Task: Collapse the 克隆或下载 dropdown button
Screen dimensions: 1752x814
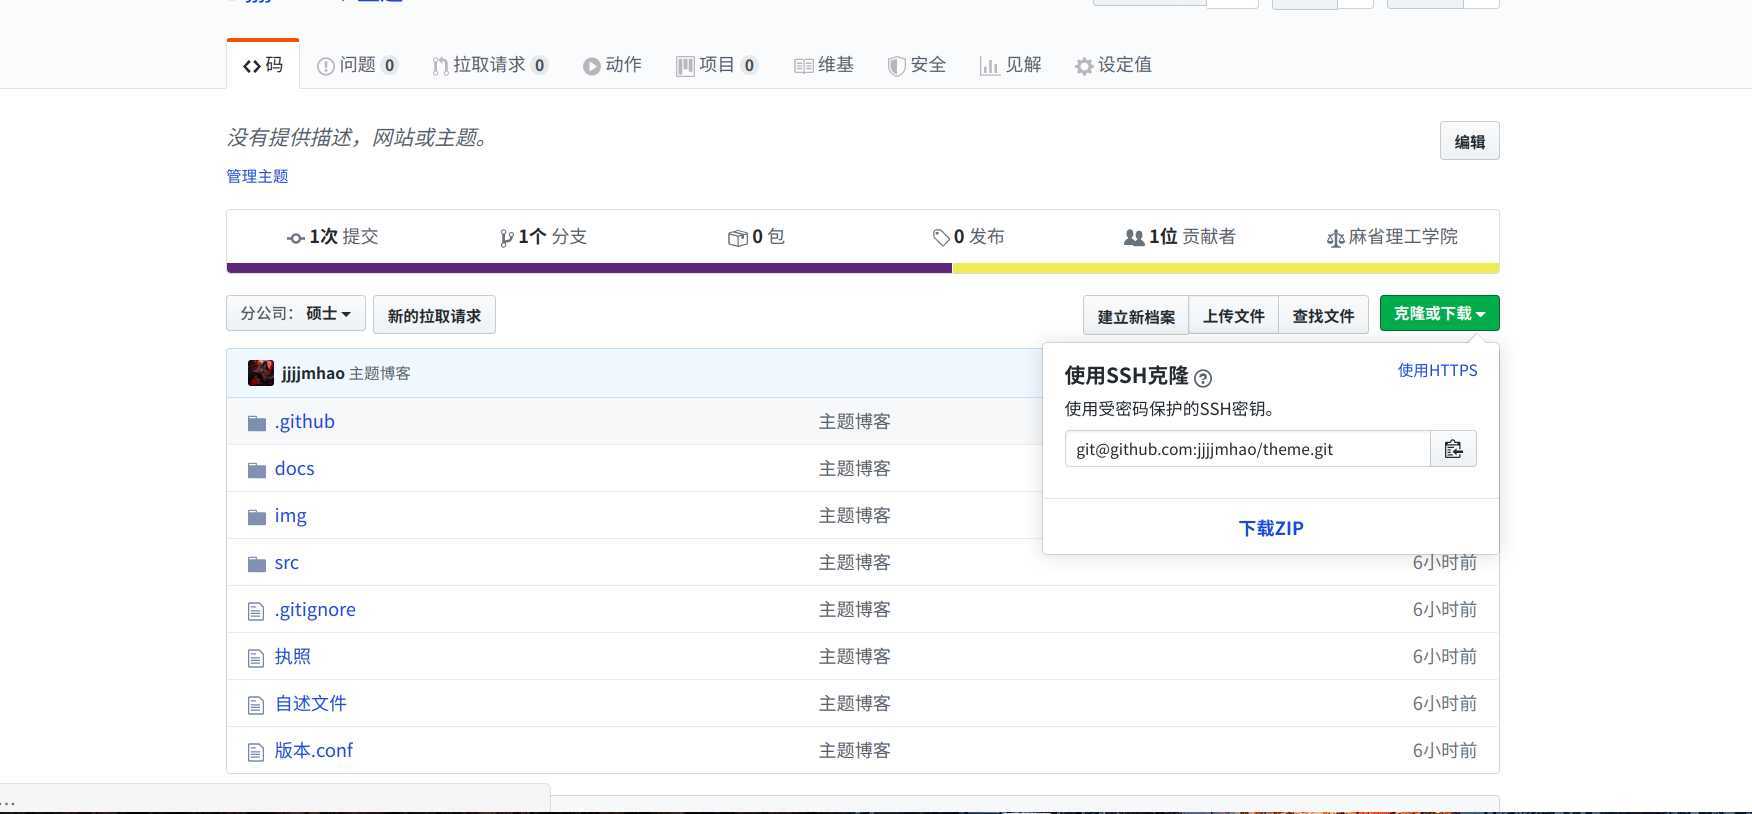Action: pos(1439,314)
